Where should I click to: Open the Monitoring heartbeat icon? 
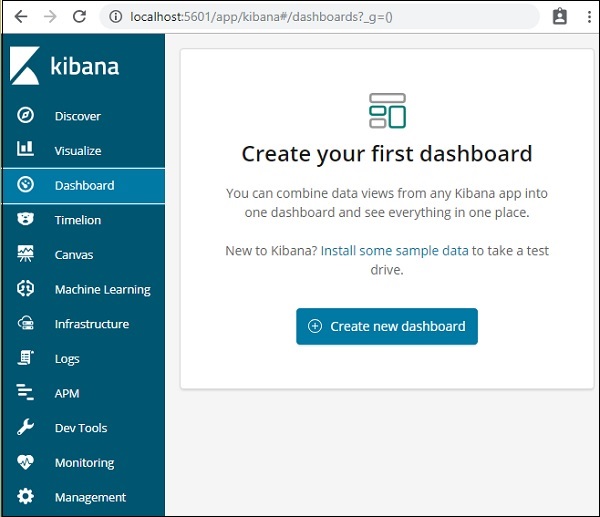pyautogui.click(x=26, y=462)
